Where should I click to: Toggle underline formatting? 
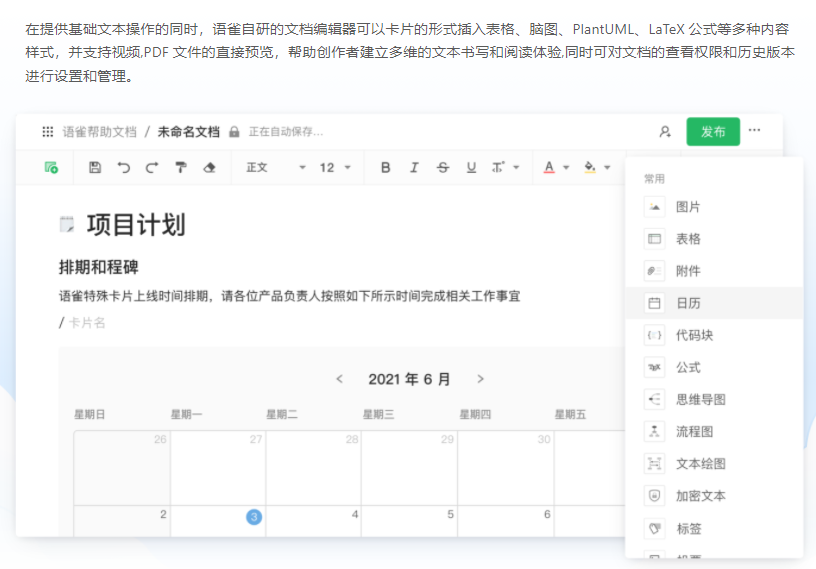[471, 168]
